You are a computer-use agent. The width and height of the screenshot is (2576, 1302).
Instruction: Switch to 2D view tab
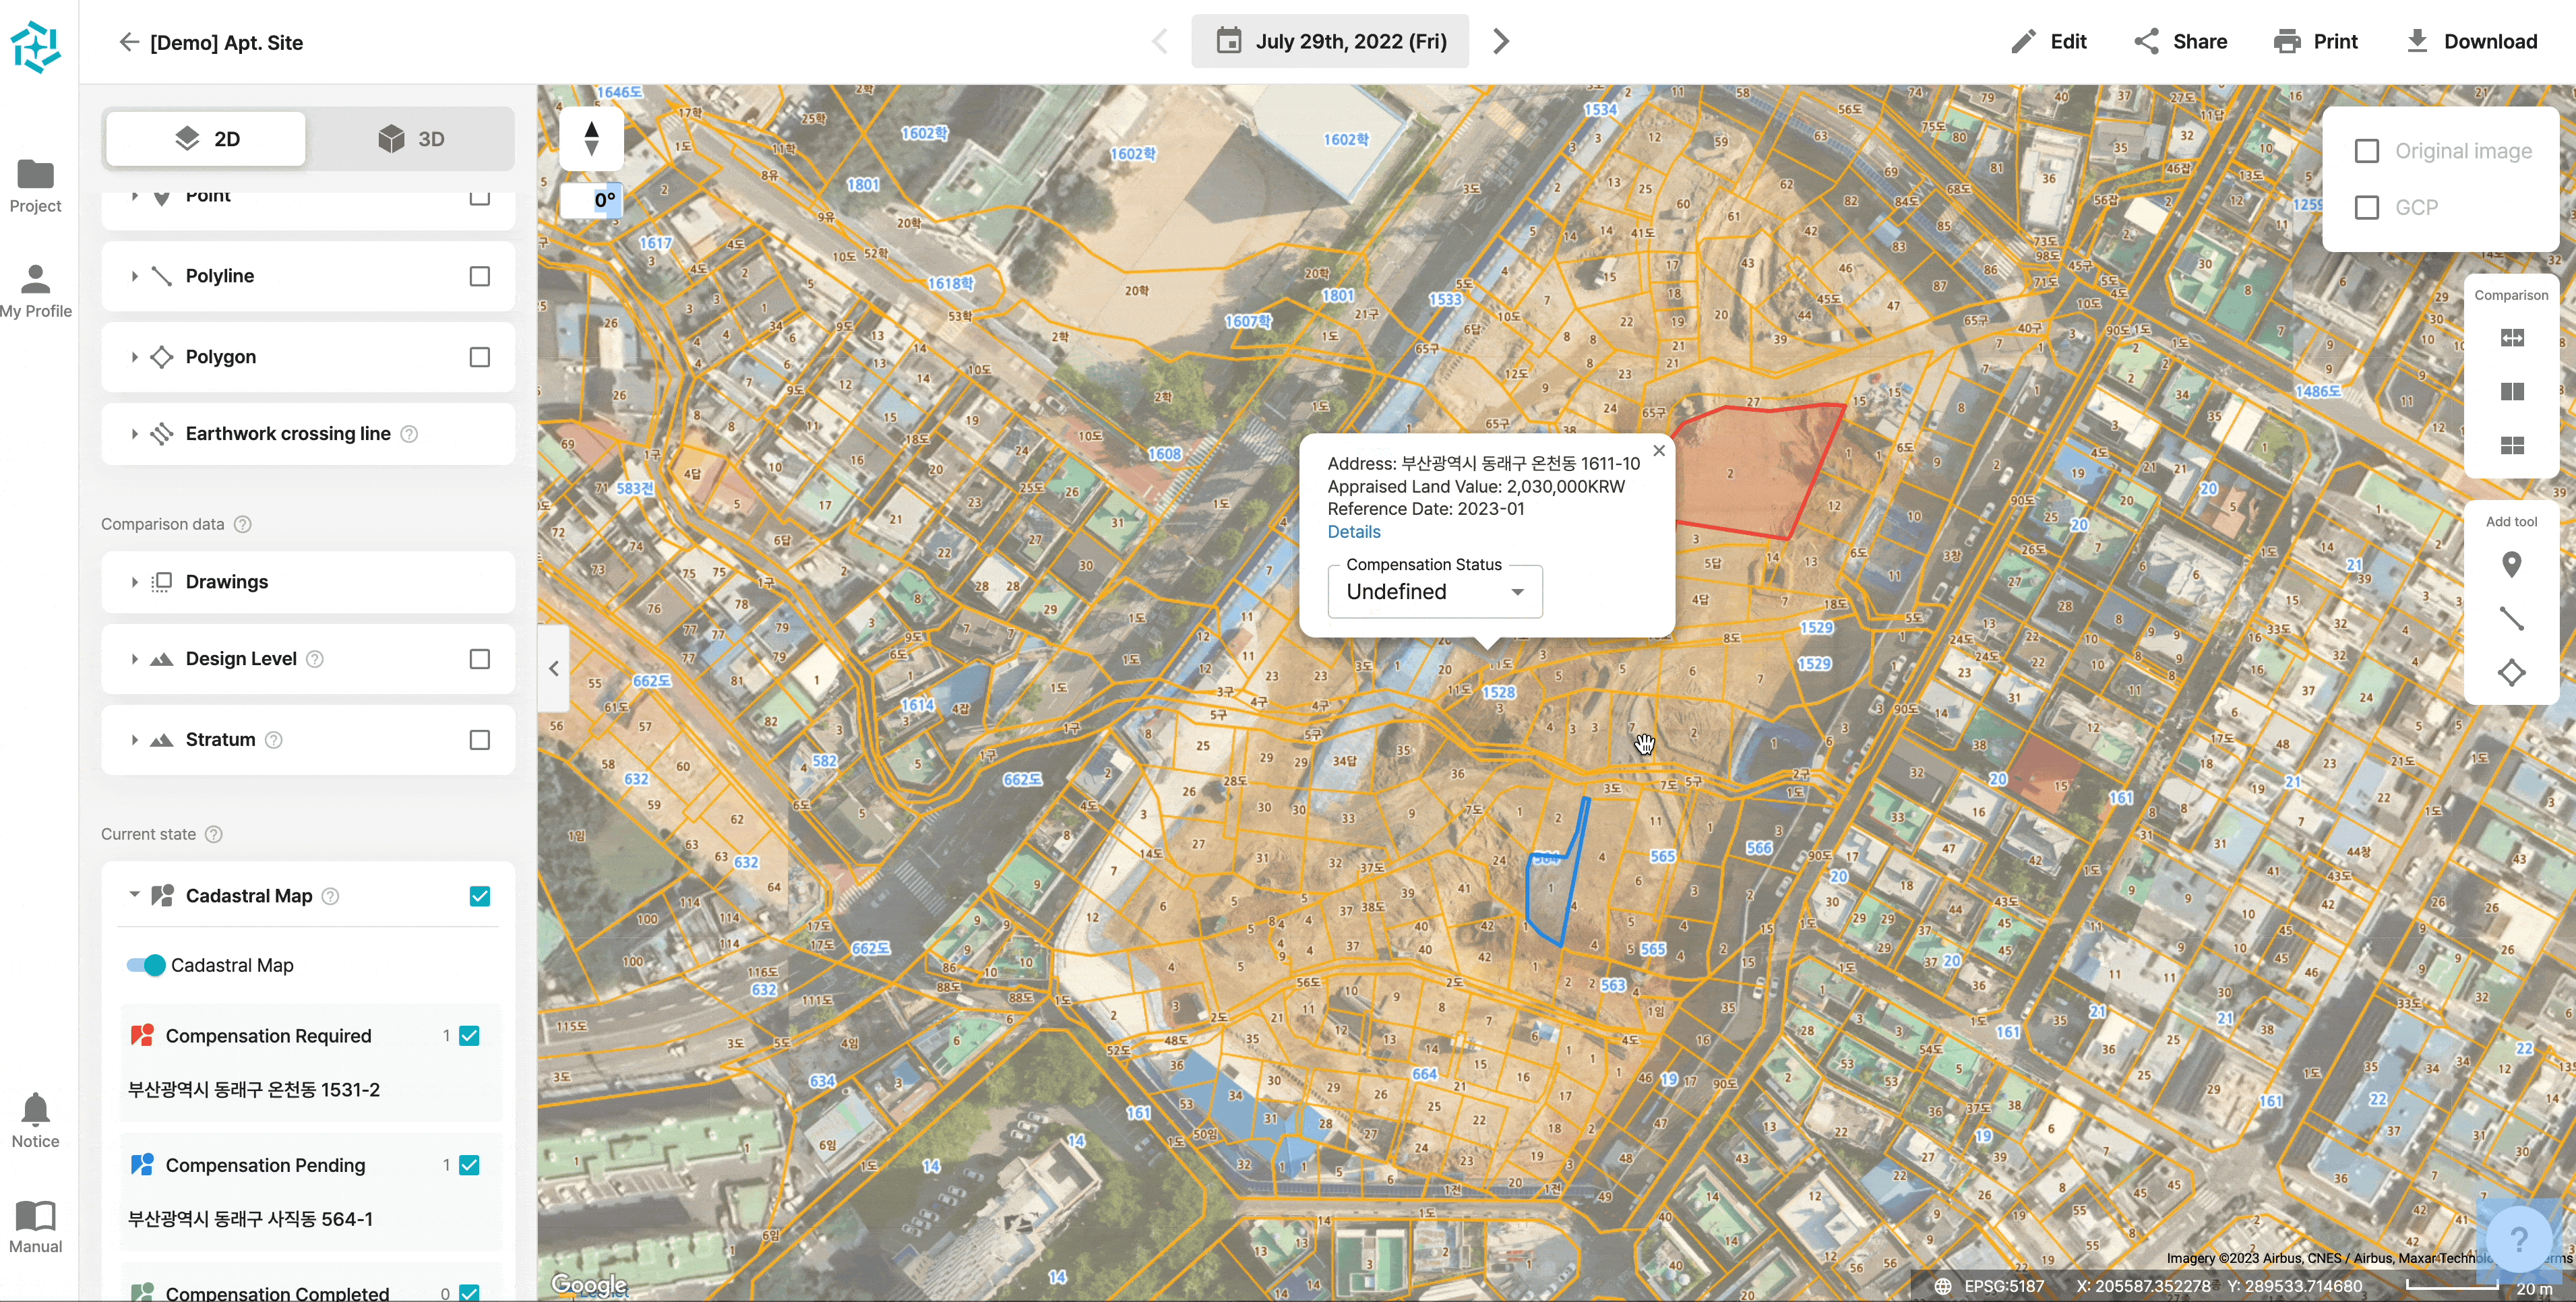(206, 139)
